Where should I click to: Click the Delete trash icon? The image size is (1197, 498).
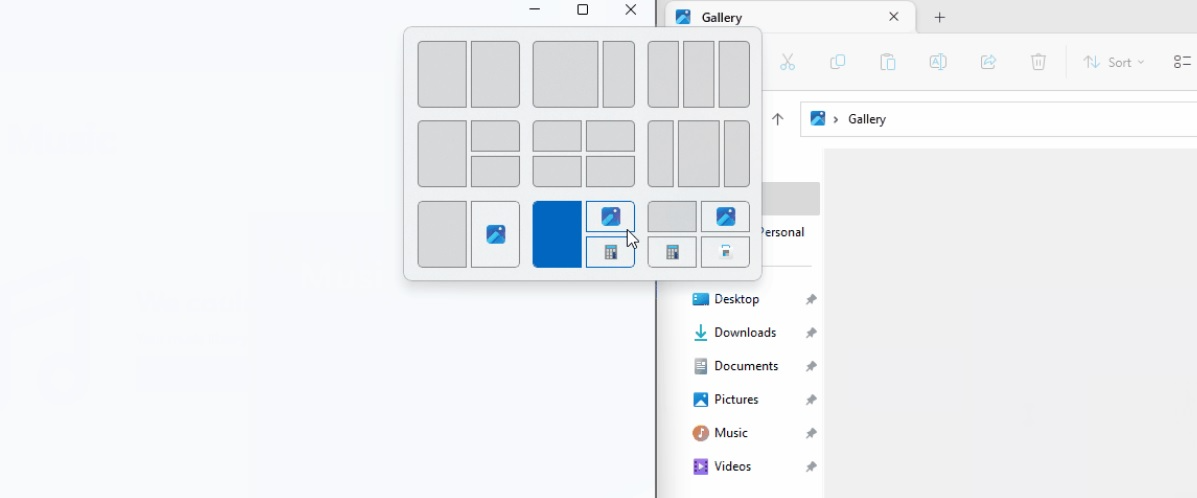click(x=1038, y=62)
